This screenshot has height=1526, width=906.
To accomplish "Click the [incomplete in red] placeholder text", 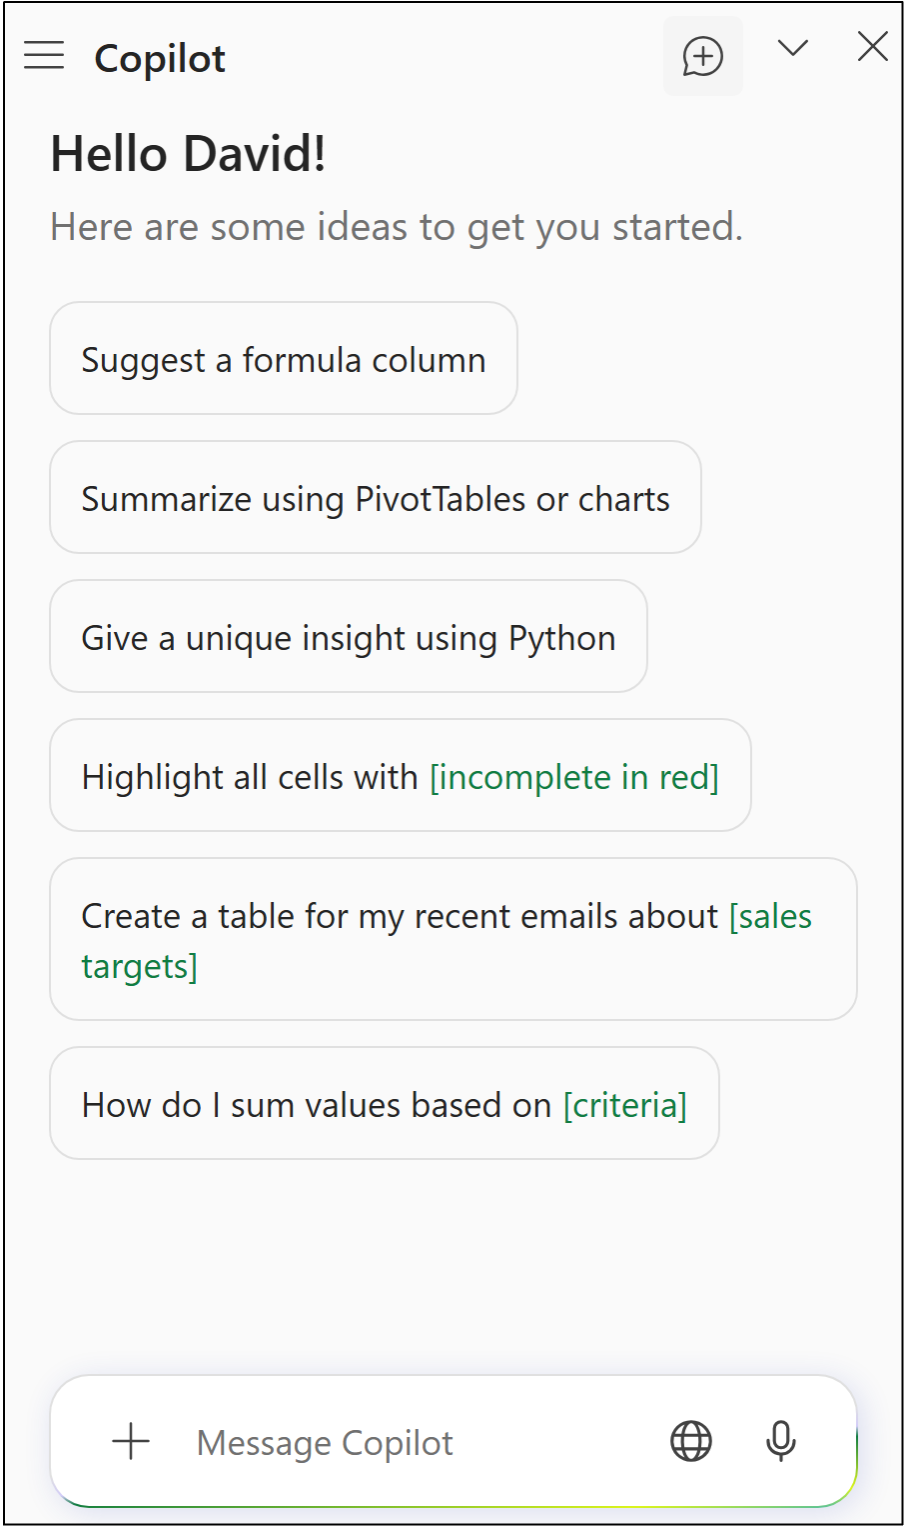I will click(x=574, y=777).
